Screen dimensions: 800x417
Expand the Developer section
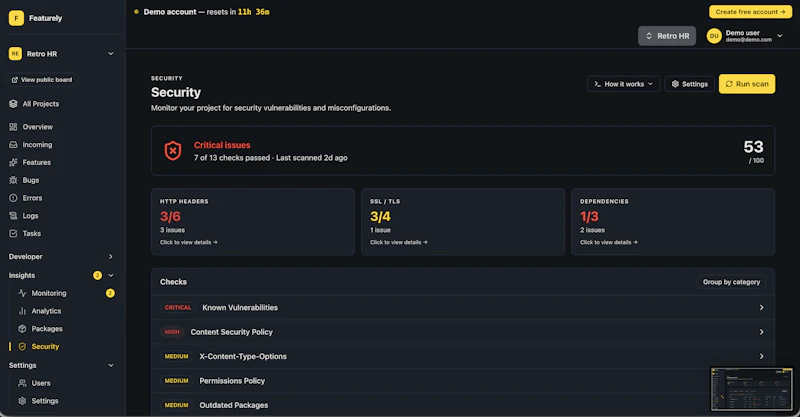click(x=111, y=257)
